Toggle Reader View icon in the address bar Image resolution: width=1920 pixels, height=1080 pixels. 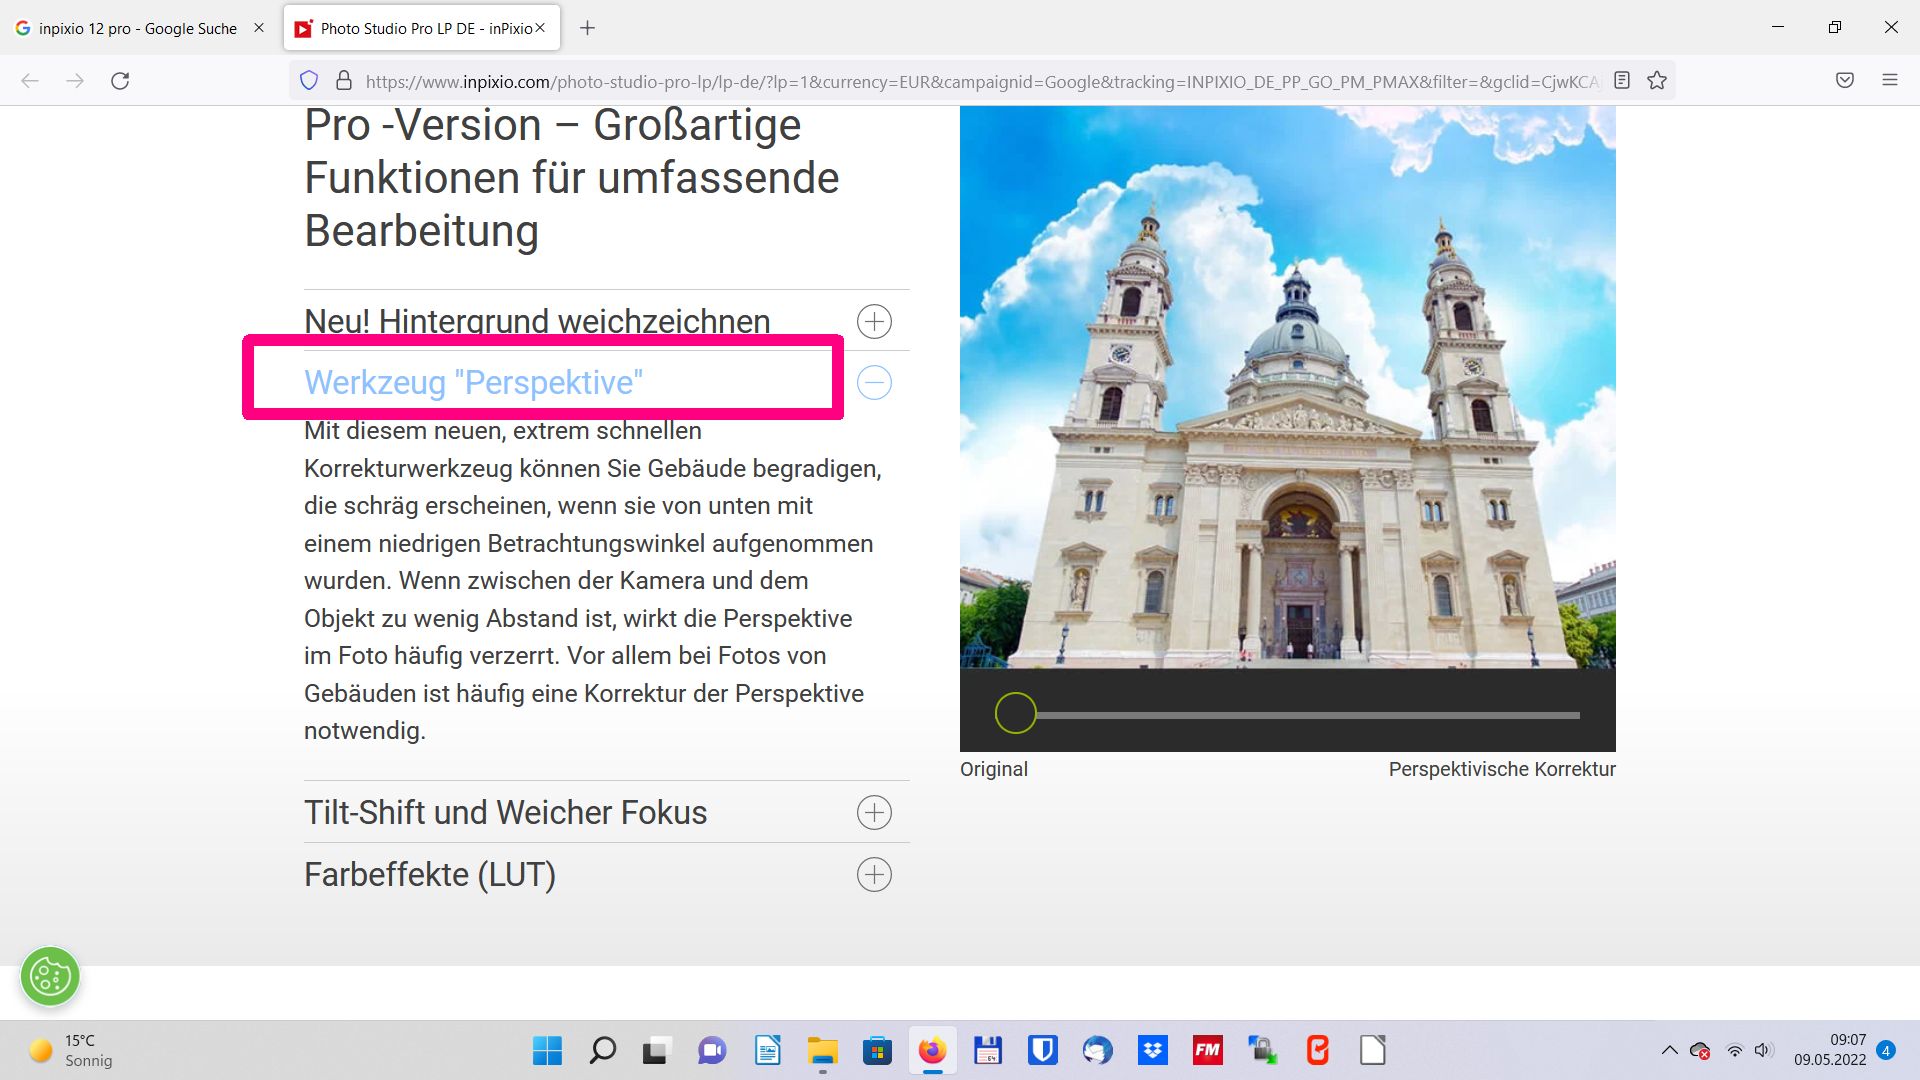pos(1622,81)
